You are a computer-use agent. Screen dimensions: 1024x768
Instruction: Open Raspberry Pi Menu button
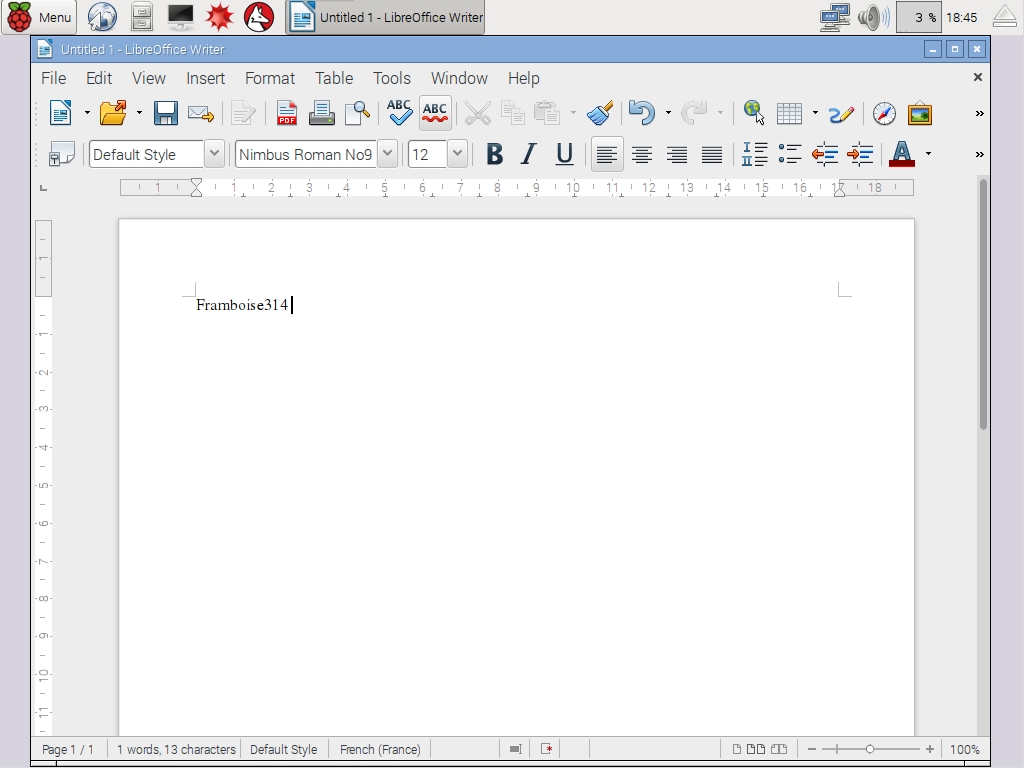(39, 17)
